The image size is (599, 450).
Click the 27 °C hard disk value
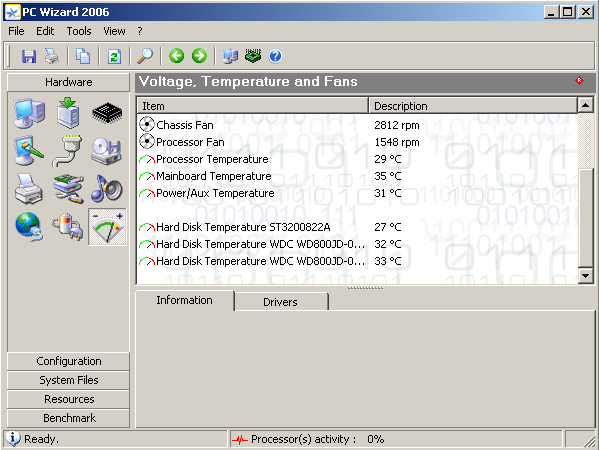(388, 227)
